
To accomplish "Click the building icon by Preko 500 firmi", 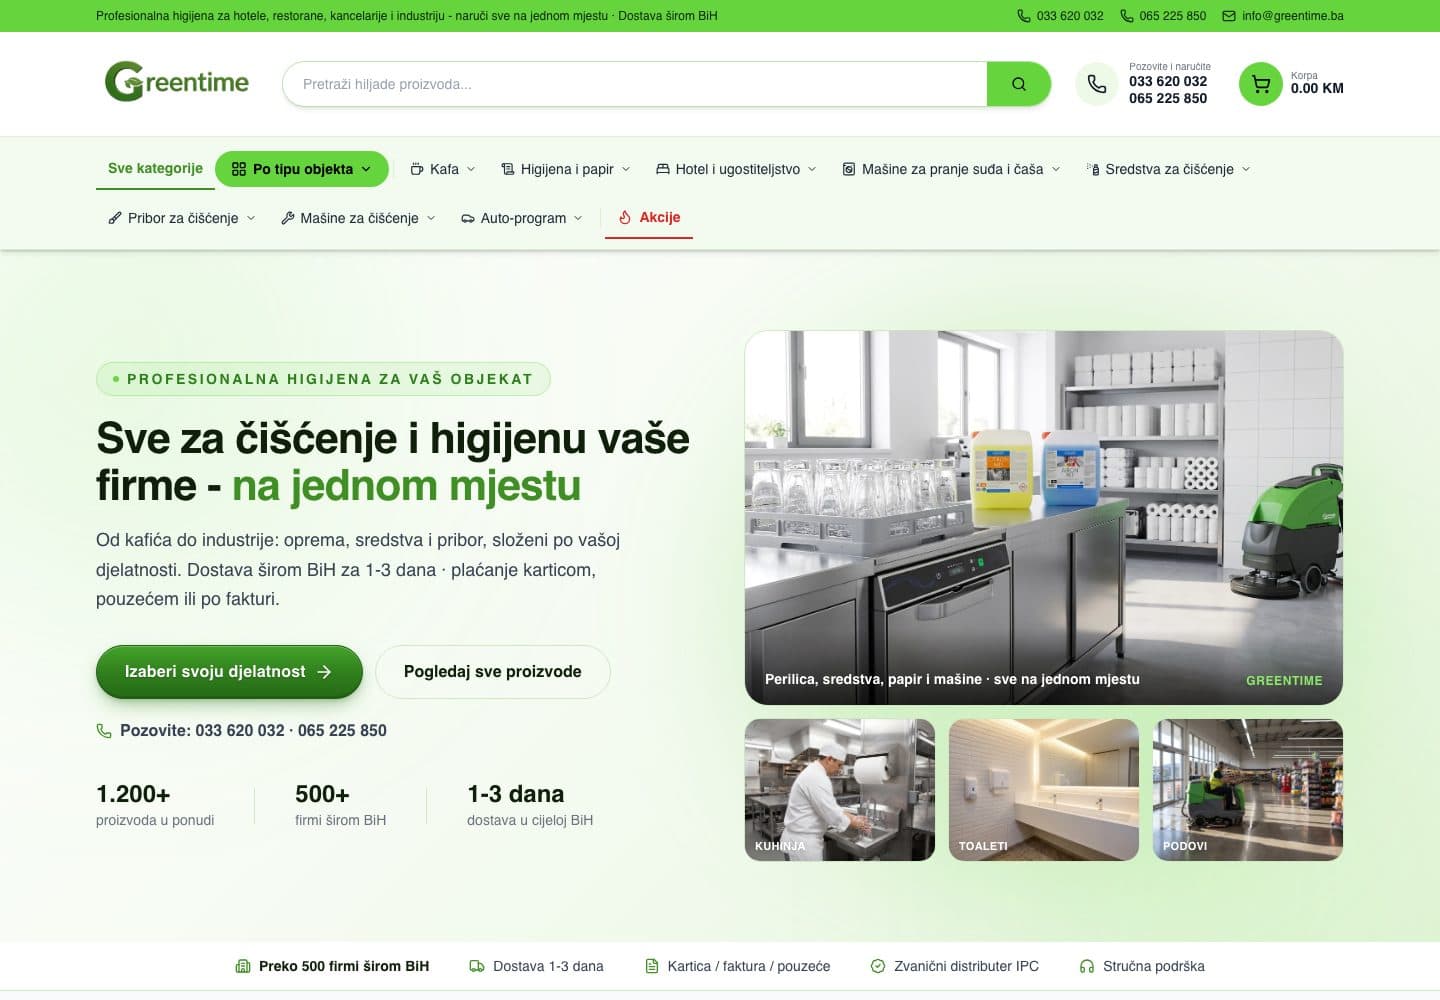I will point(243,966).
